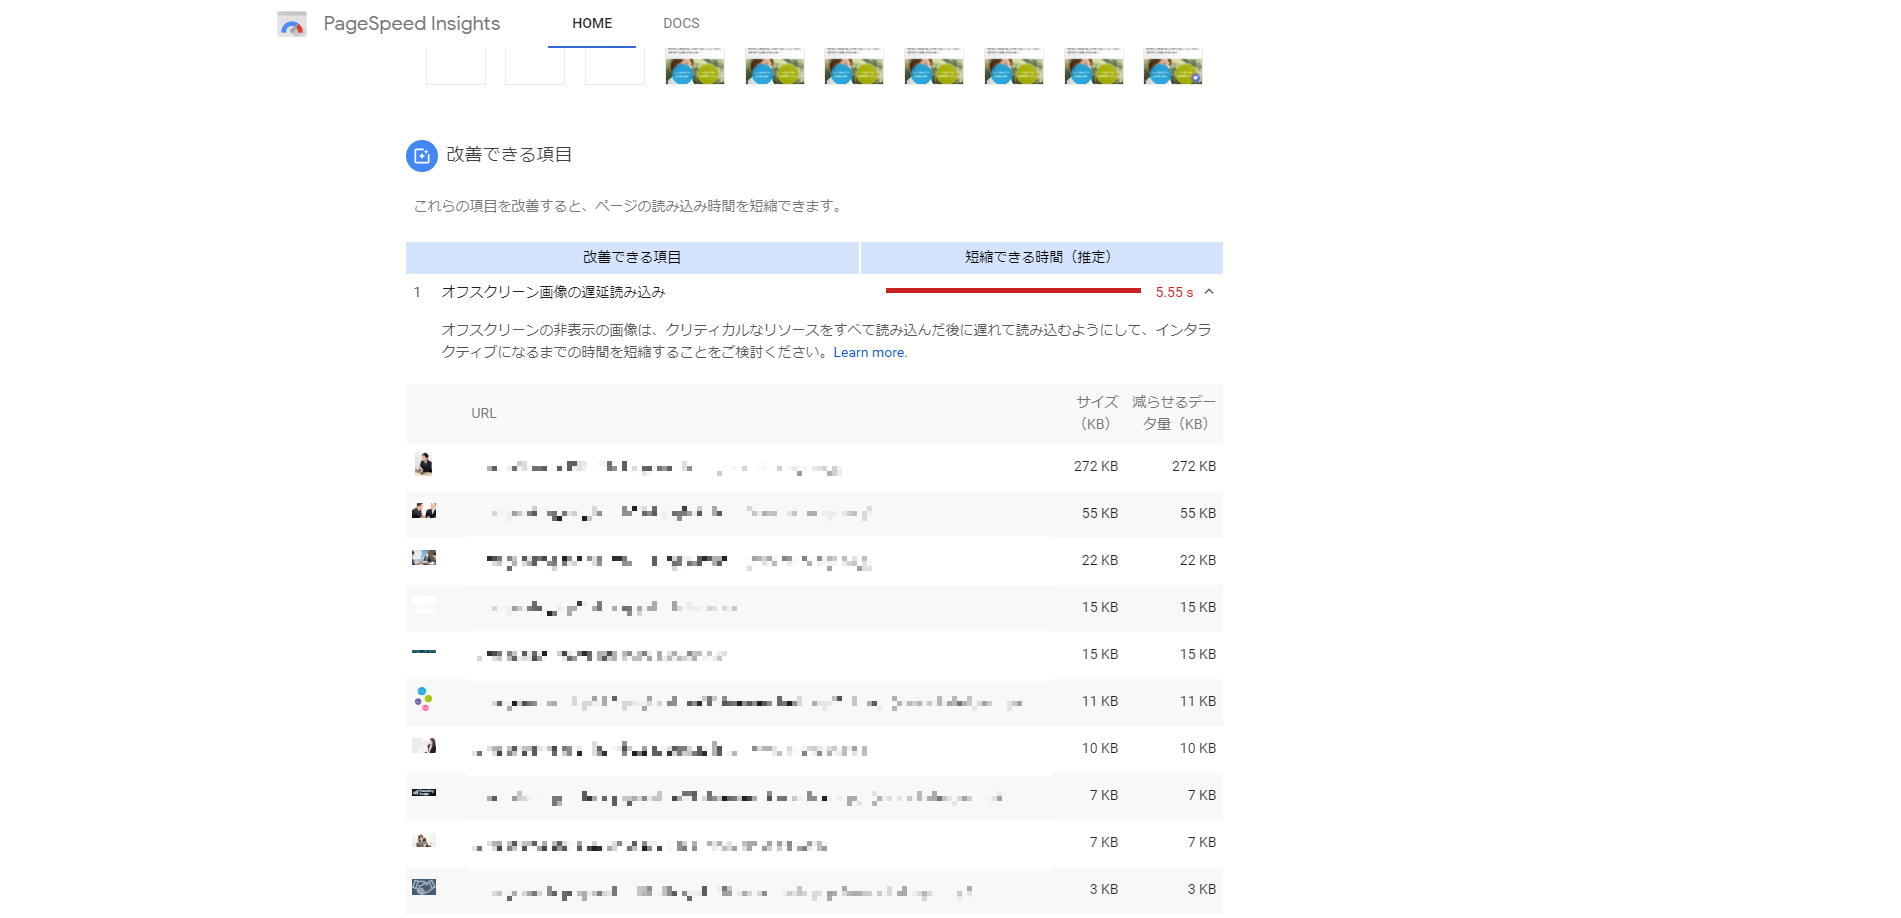Click the 10 KB row image thumbnail
1901x918 pixels.
click(424, 746)
